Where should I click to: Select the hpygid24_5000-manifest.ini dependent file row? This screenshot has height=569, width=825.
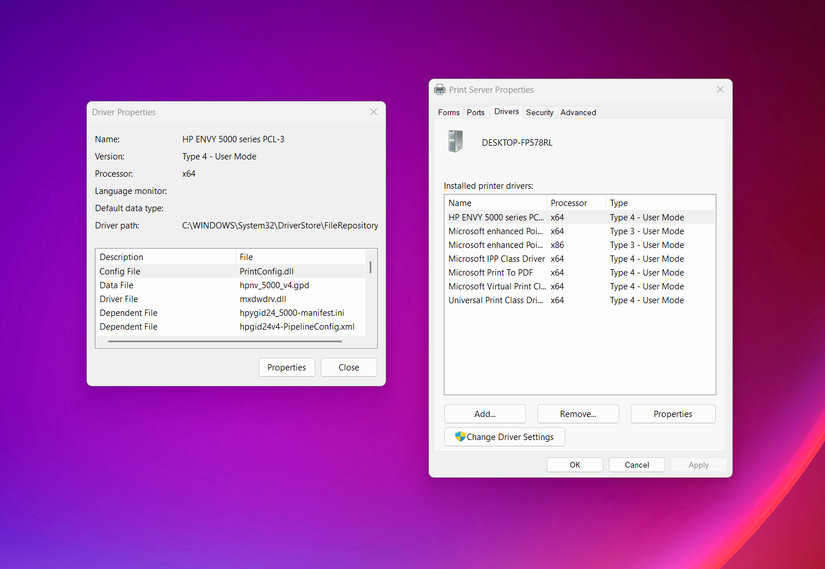point(230,313)
